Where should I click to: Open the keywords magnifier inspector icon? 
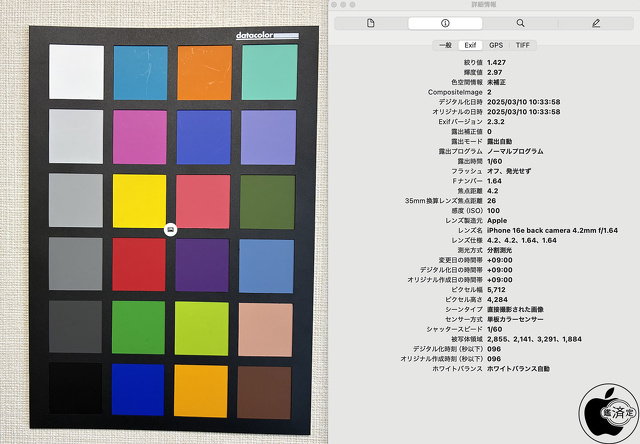tap(520, 22)
